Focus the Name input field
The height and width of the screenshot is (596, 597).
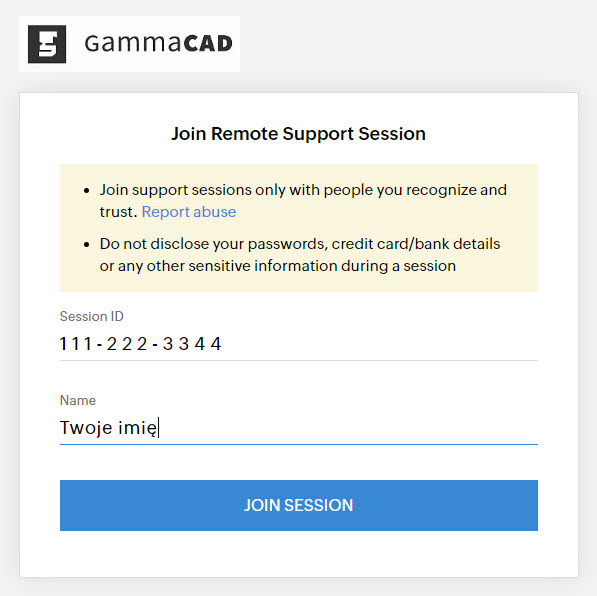coord(298,428)
